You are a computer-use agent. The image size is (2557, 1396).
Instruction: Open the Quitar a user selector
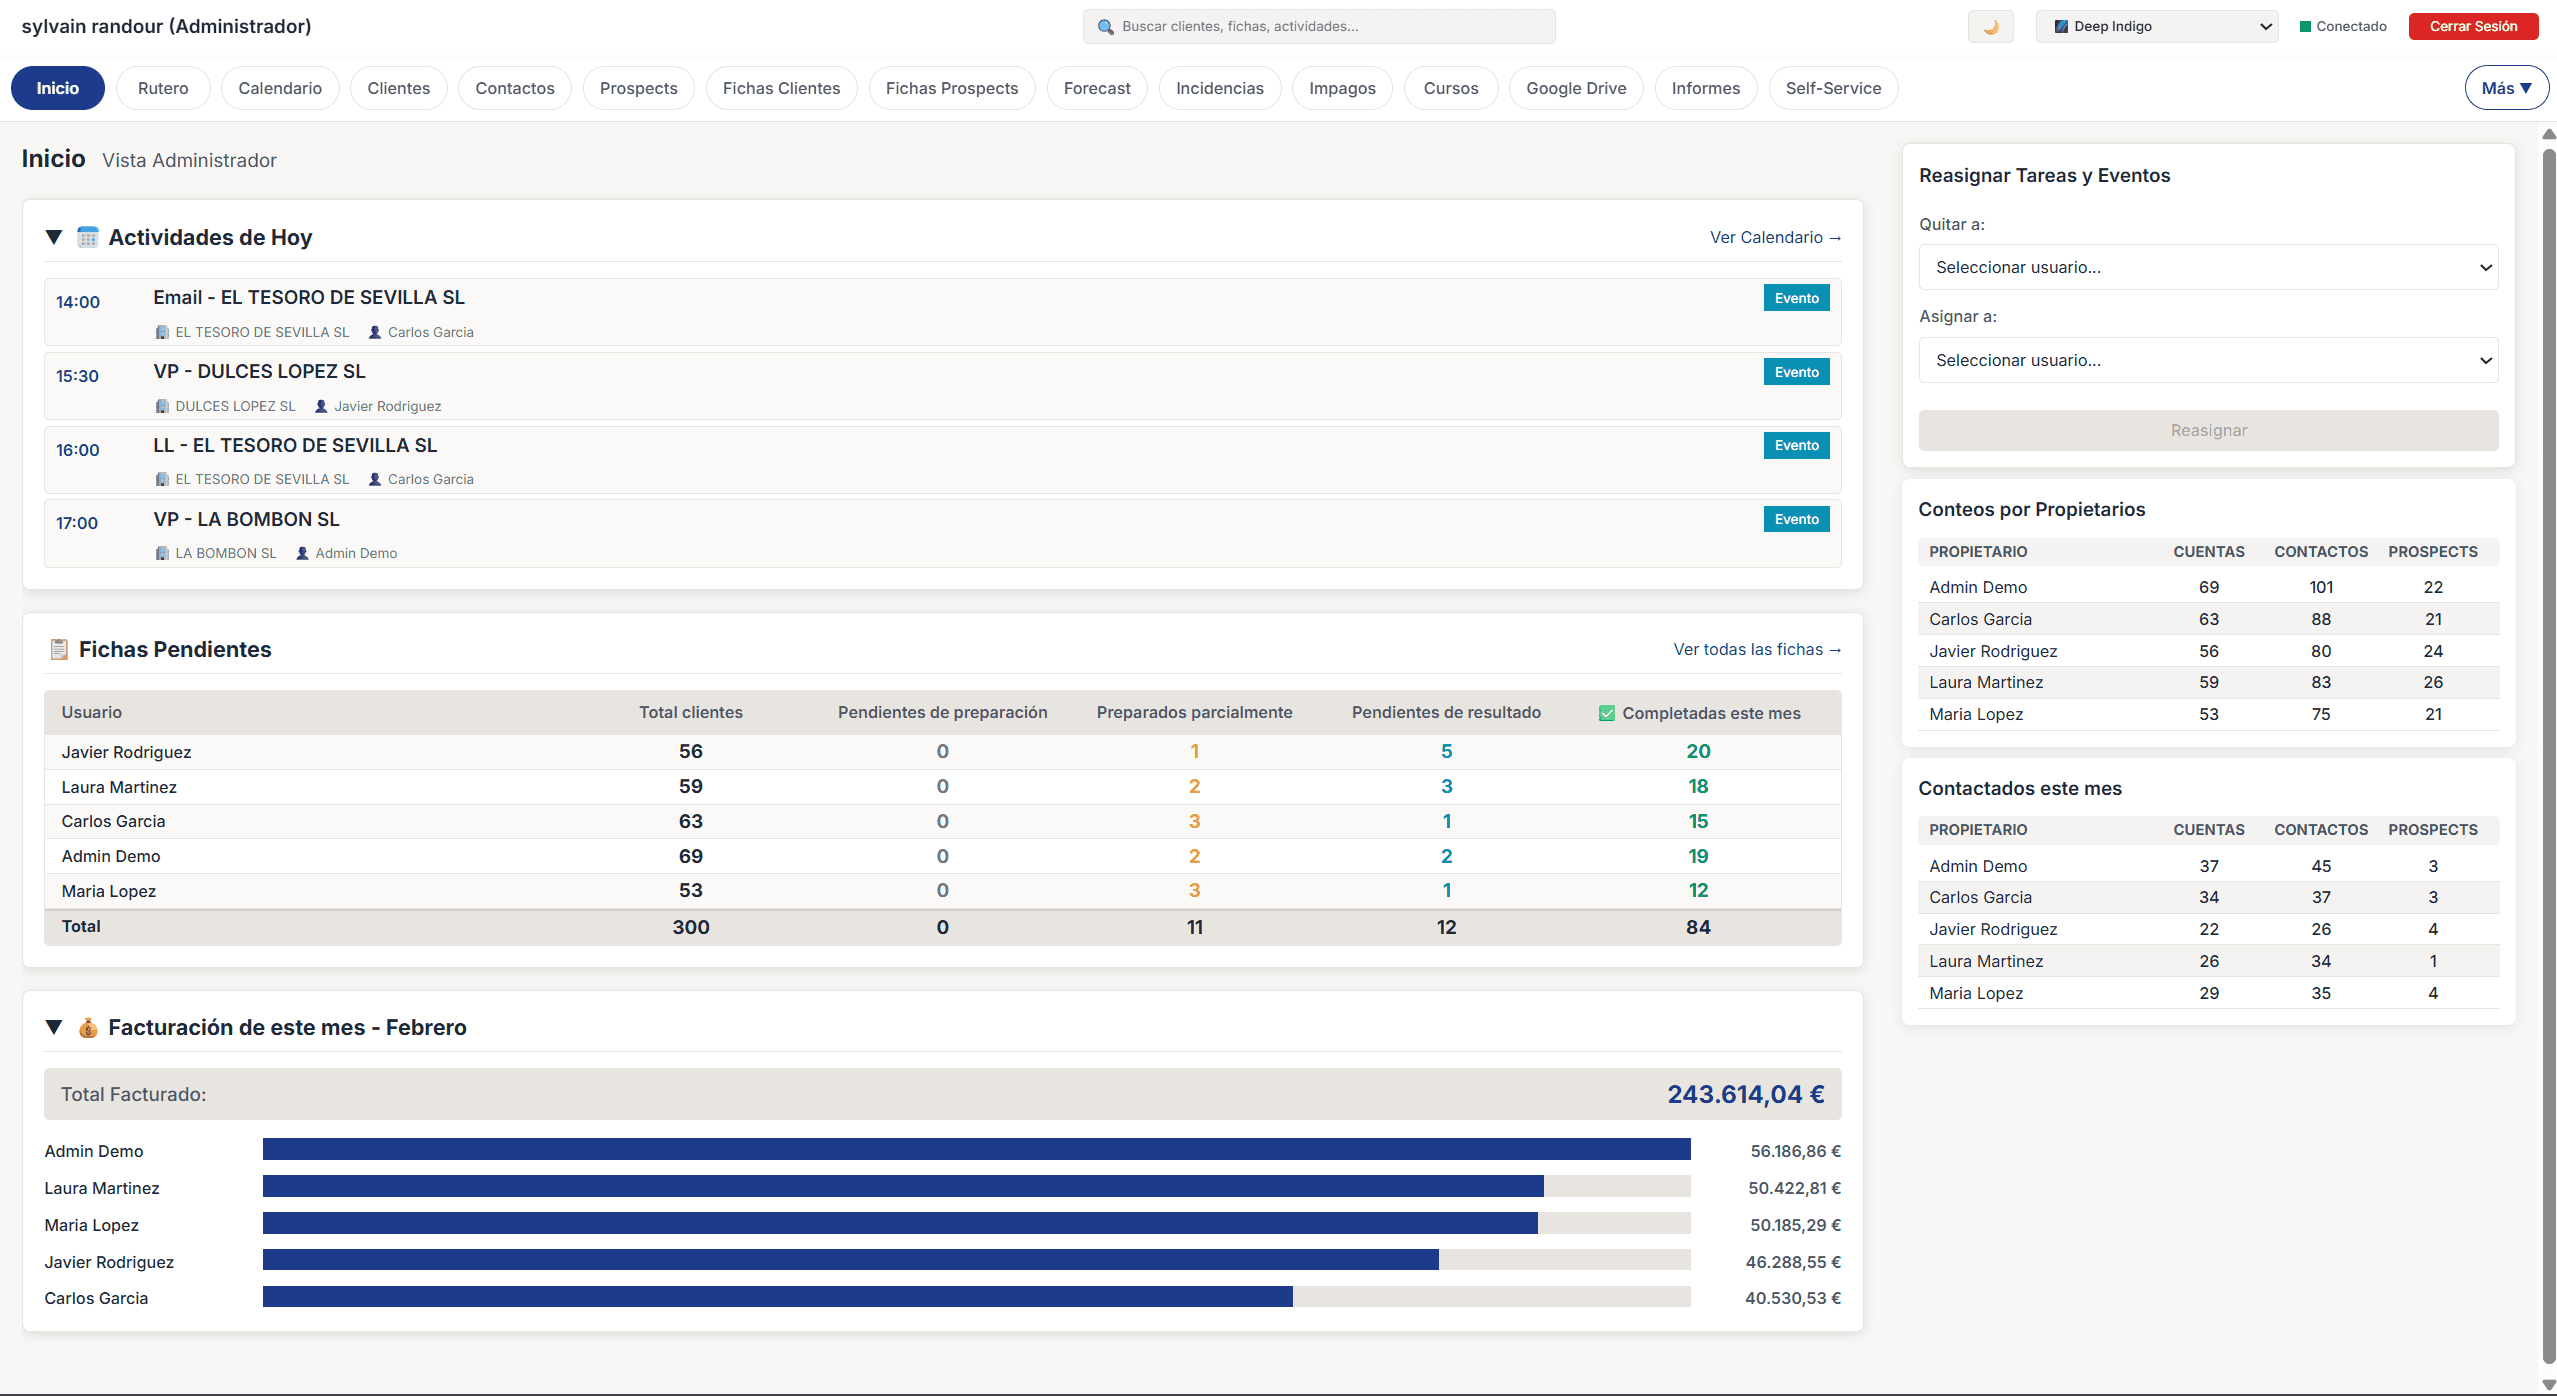2207,267
